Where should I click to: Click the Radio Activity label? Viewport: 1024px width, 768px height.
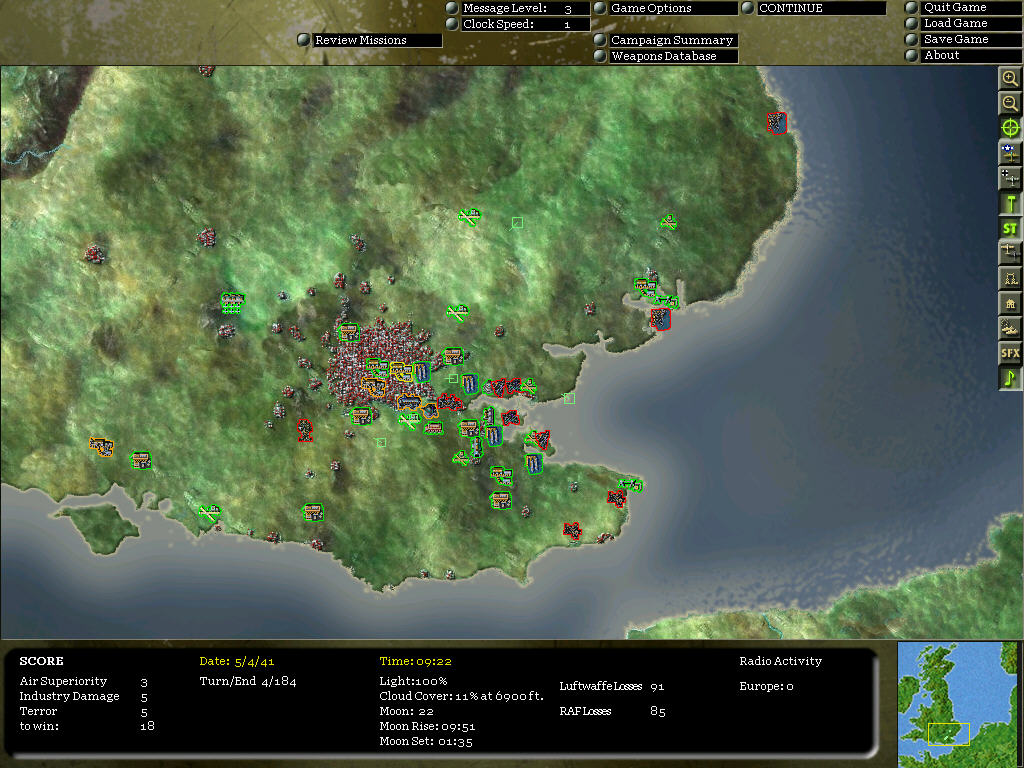(x=780, y=661)
